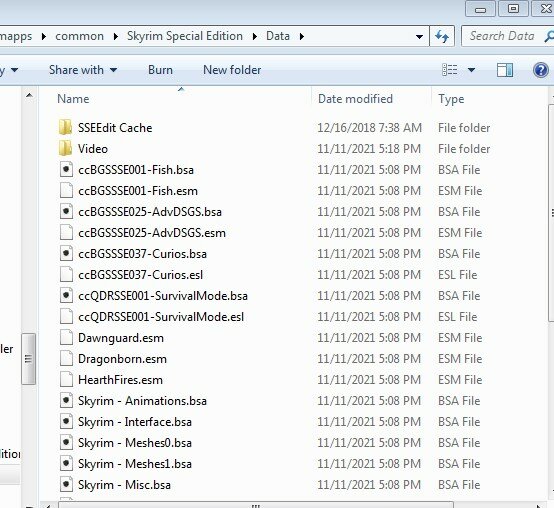554x508 pixels.
Task: Navigate to the steamapps breadcrumb
Action: tap(16, 36)
